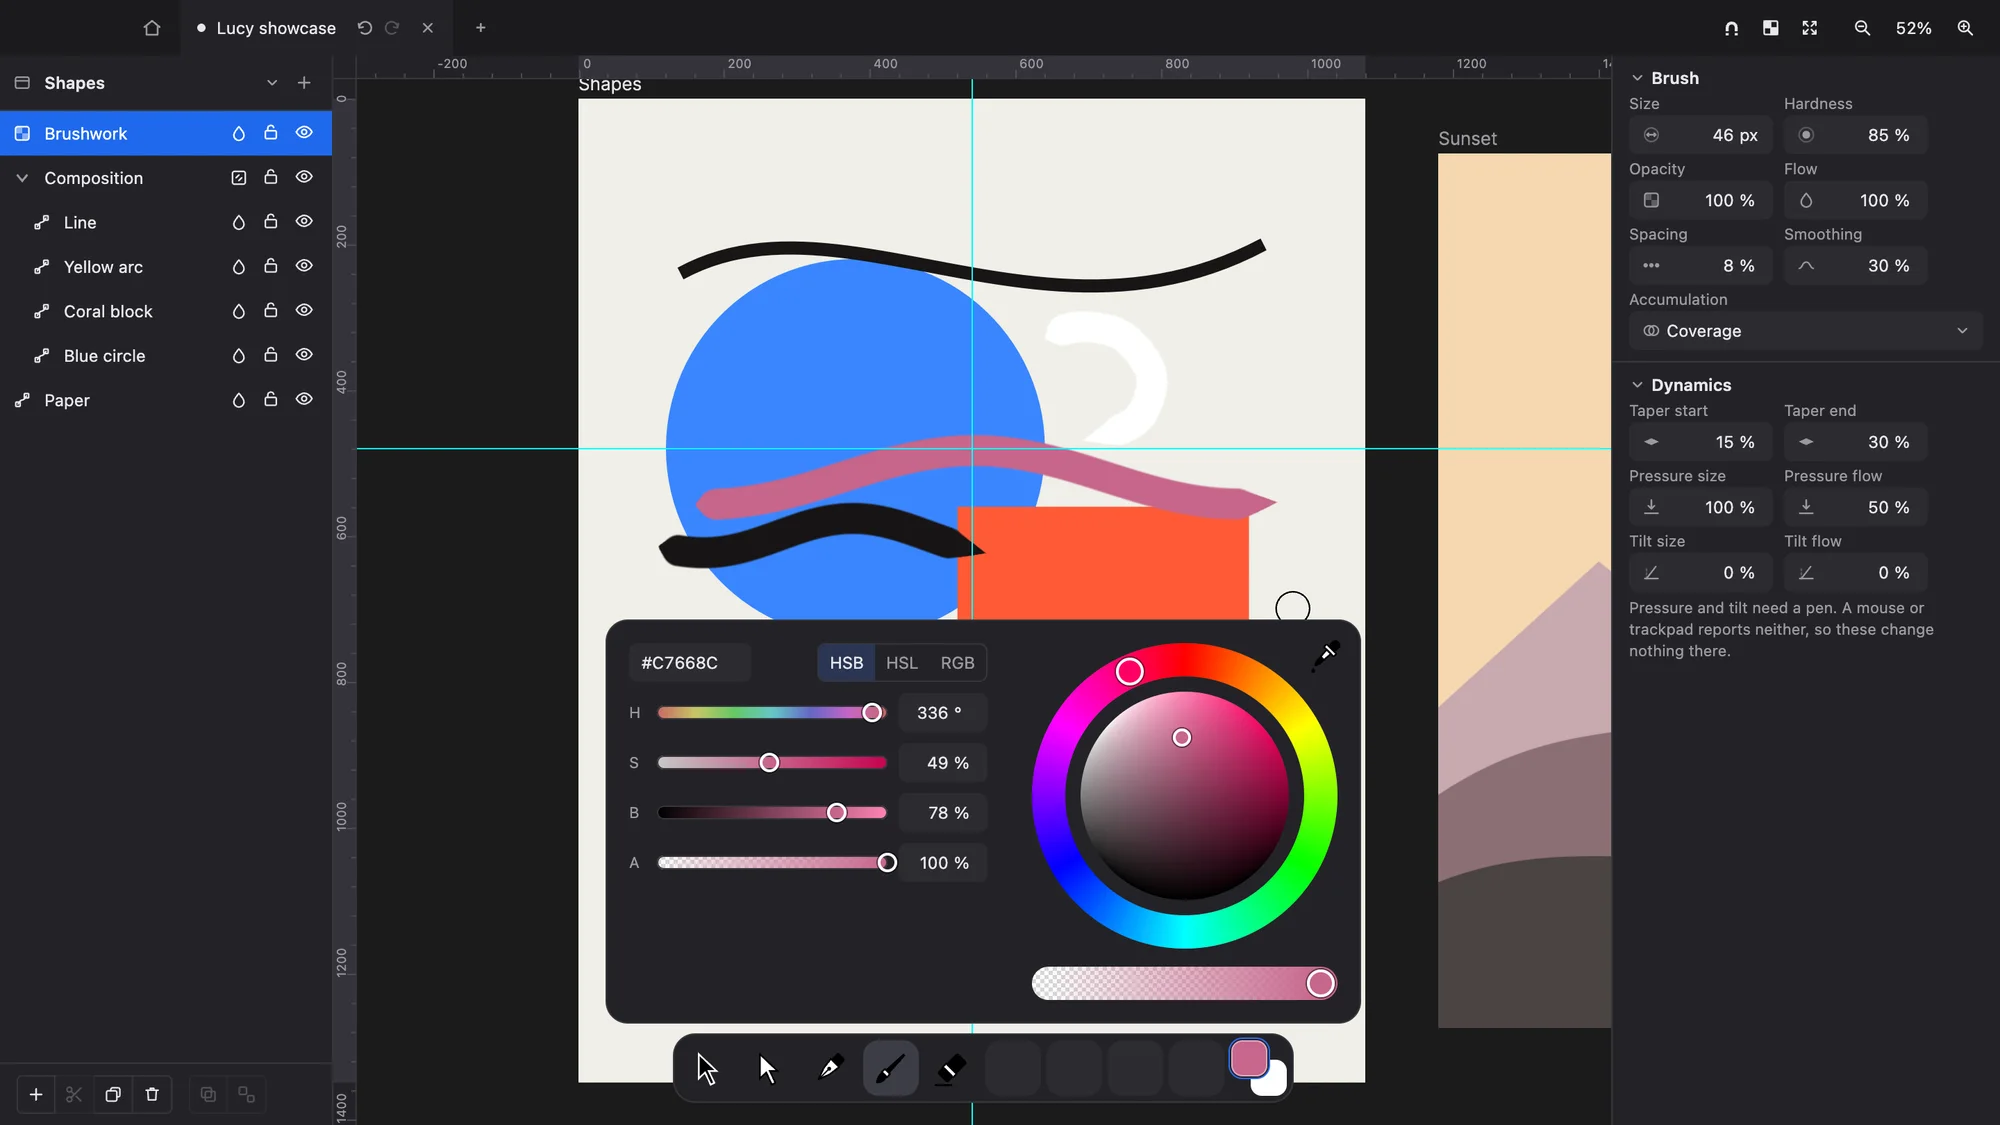Hide the Line layer
Viewport: 2000px width, 1125px height.
pos(304,222)
